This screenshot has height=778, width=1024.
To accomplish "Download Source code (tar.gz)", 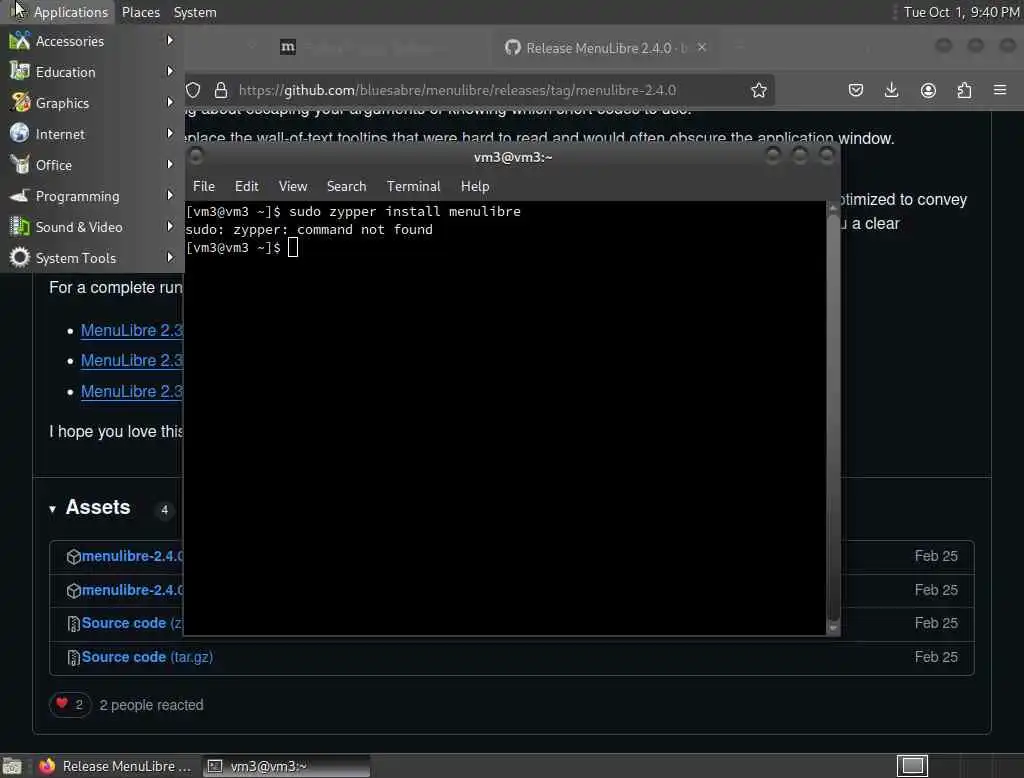I will pyautogui.click(x=147, y=656).
